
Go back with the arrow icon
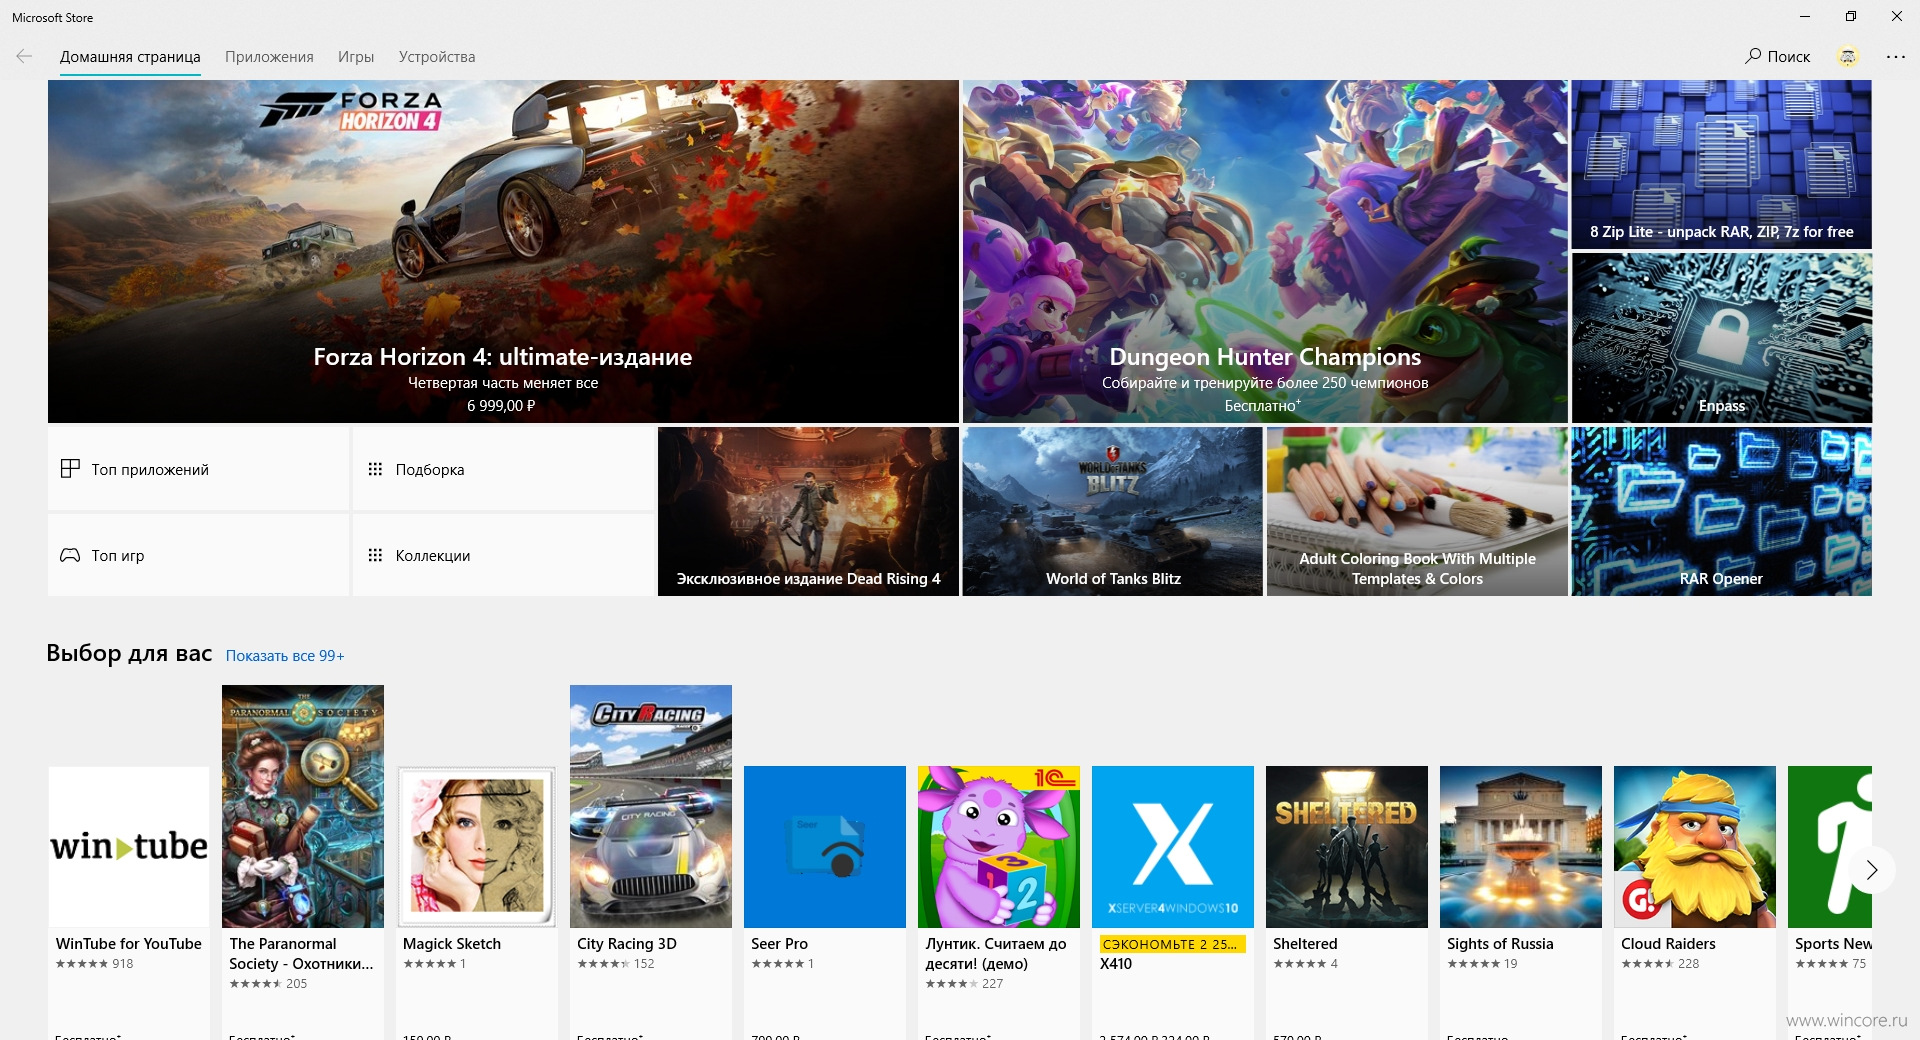tap(24, 57)
